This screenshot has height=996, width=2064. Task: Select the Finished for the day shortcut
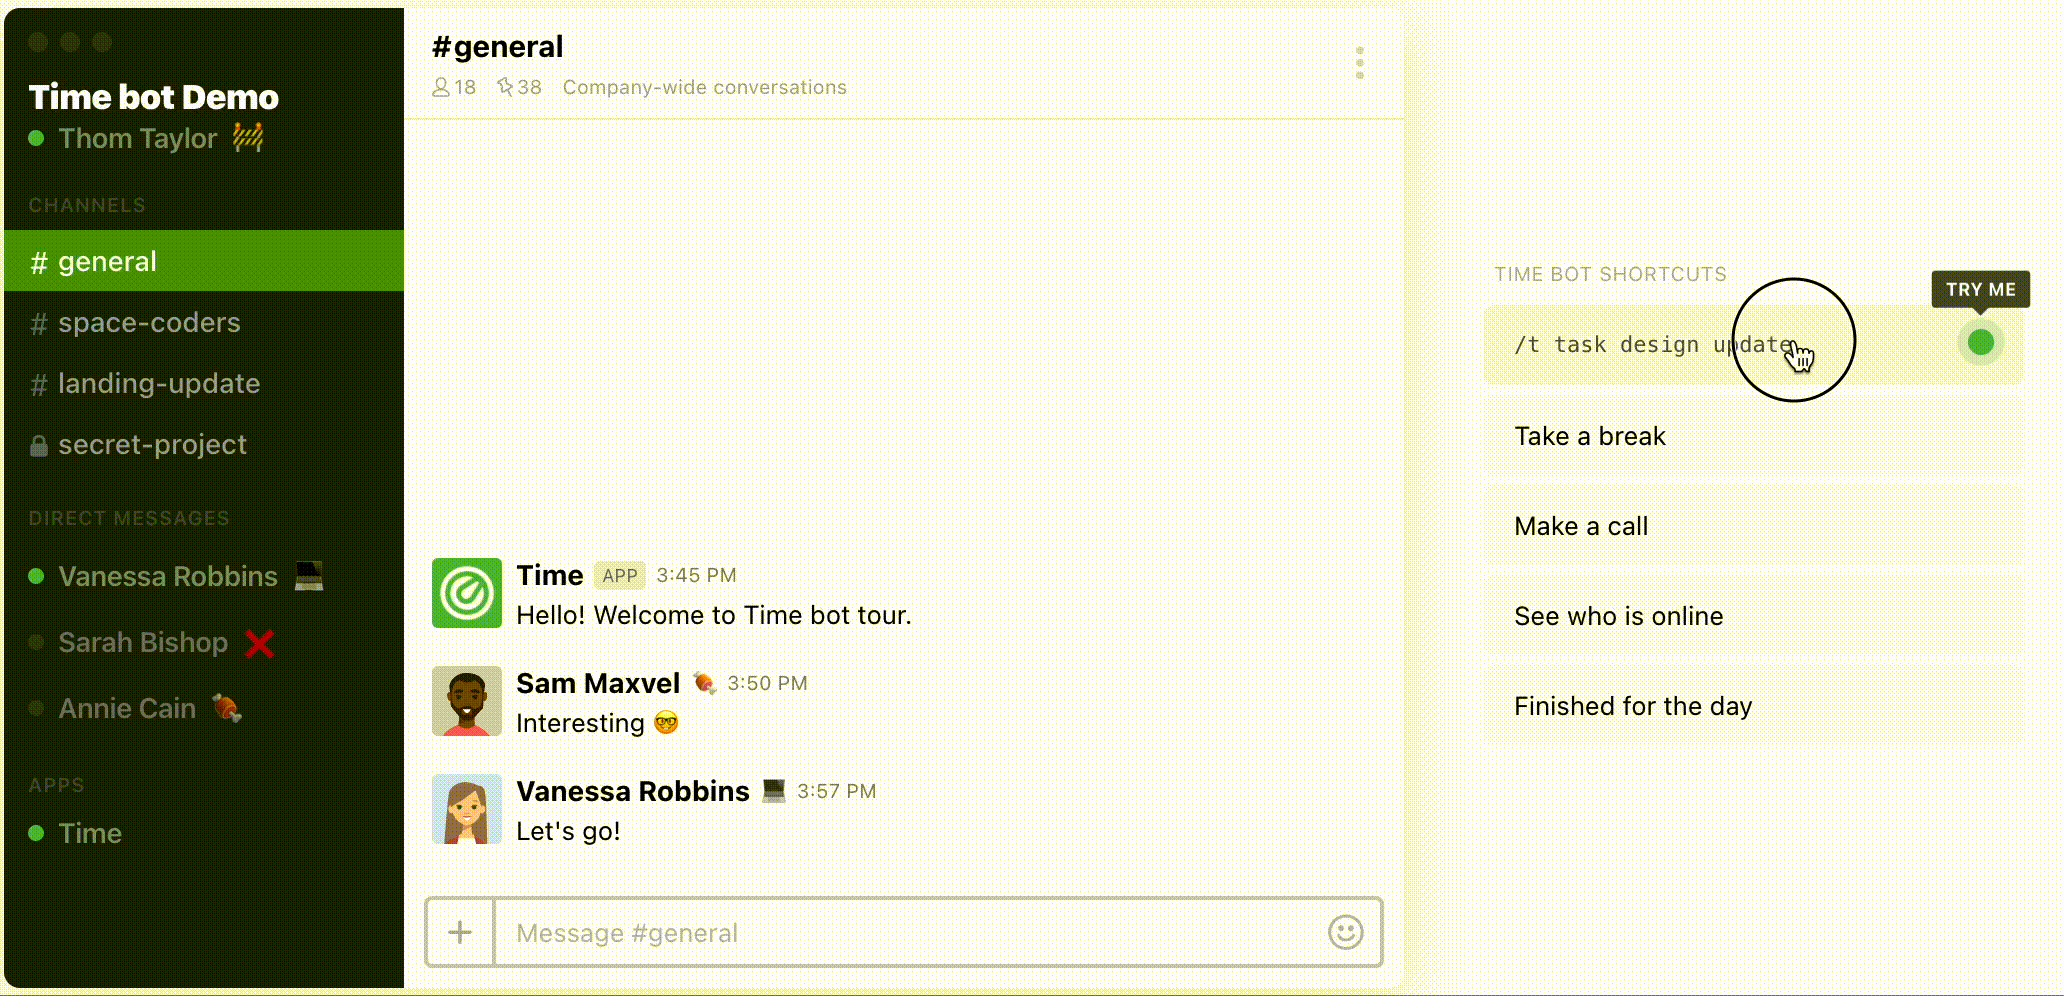click(1632, 706)
